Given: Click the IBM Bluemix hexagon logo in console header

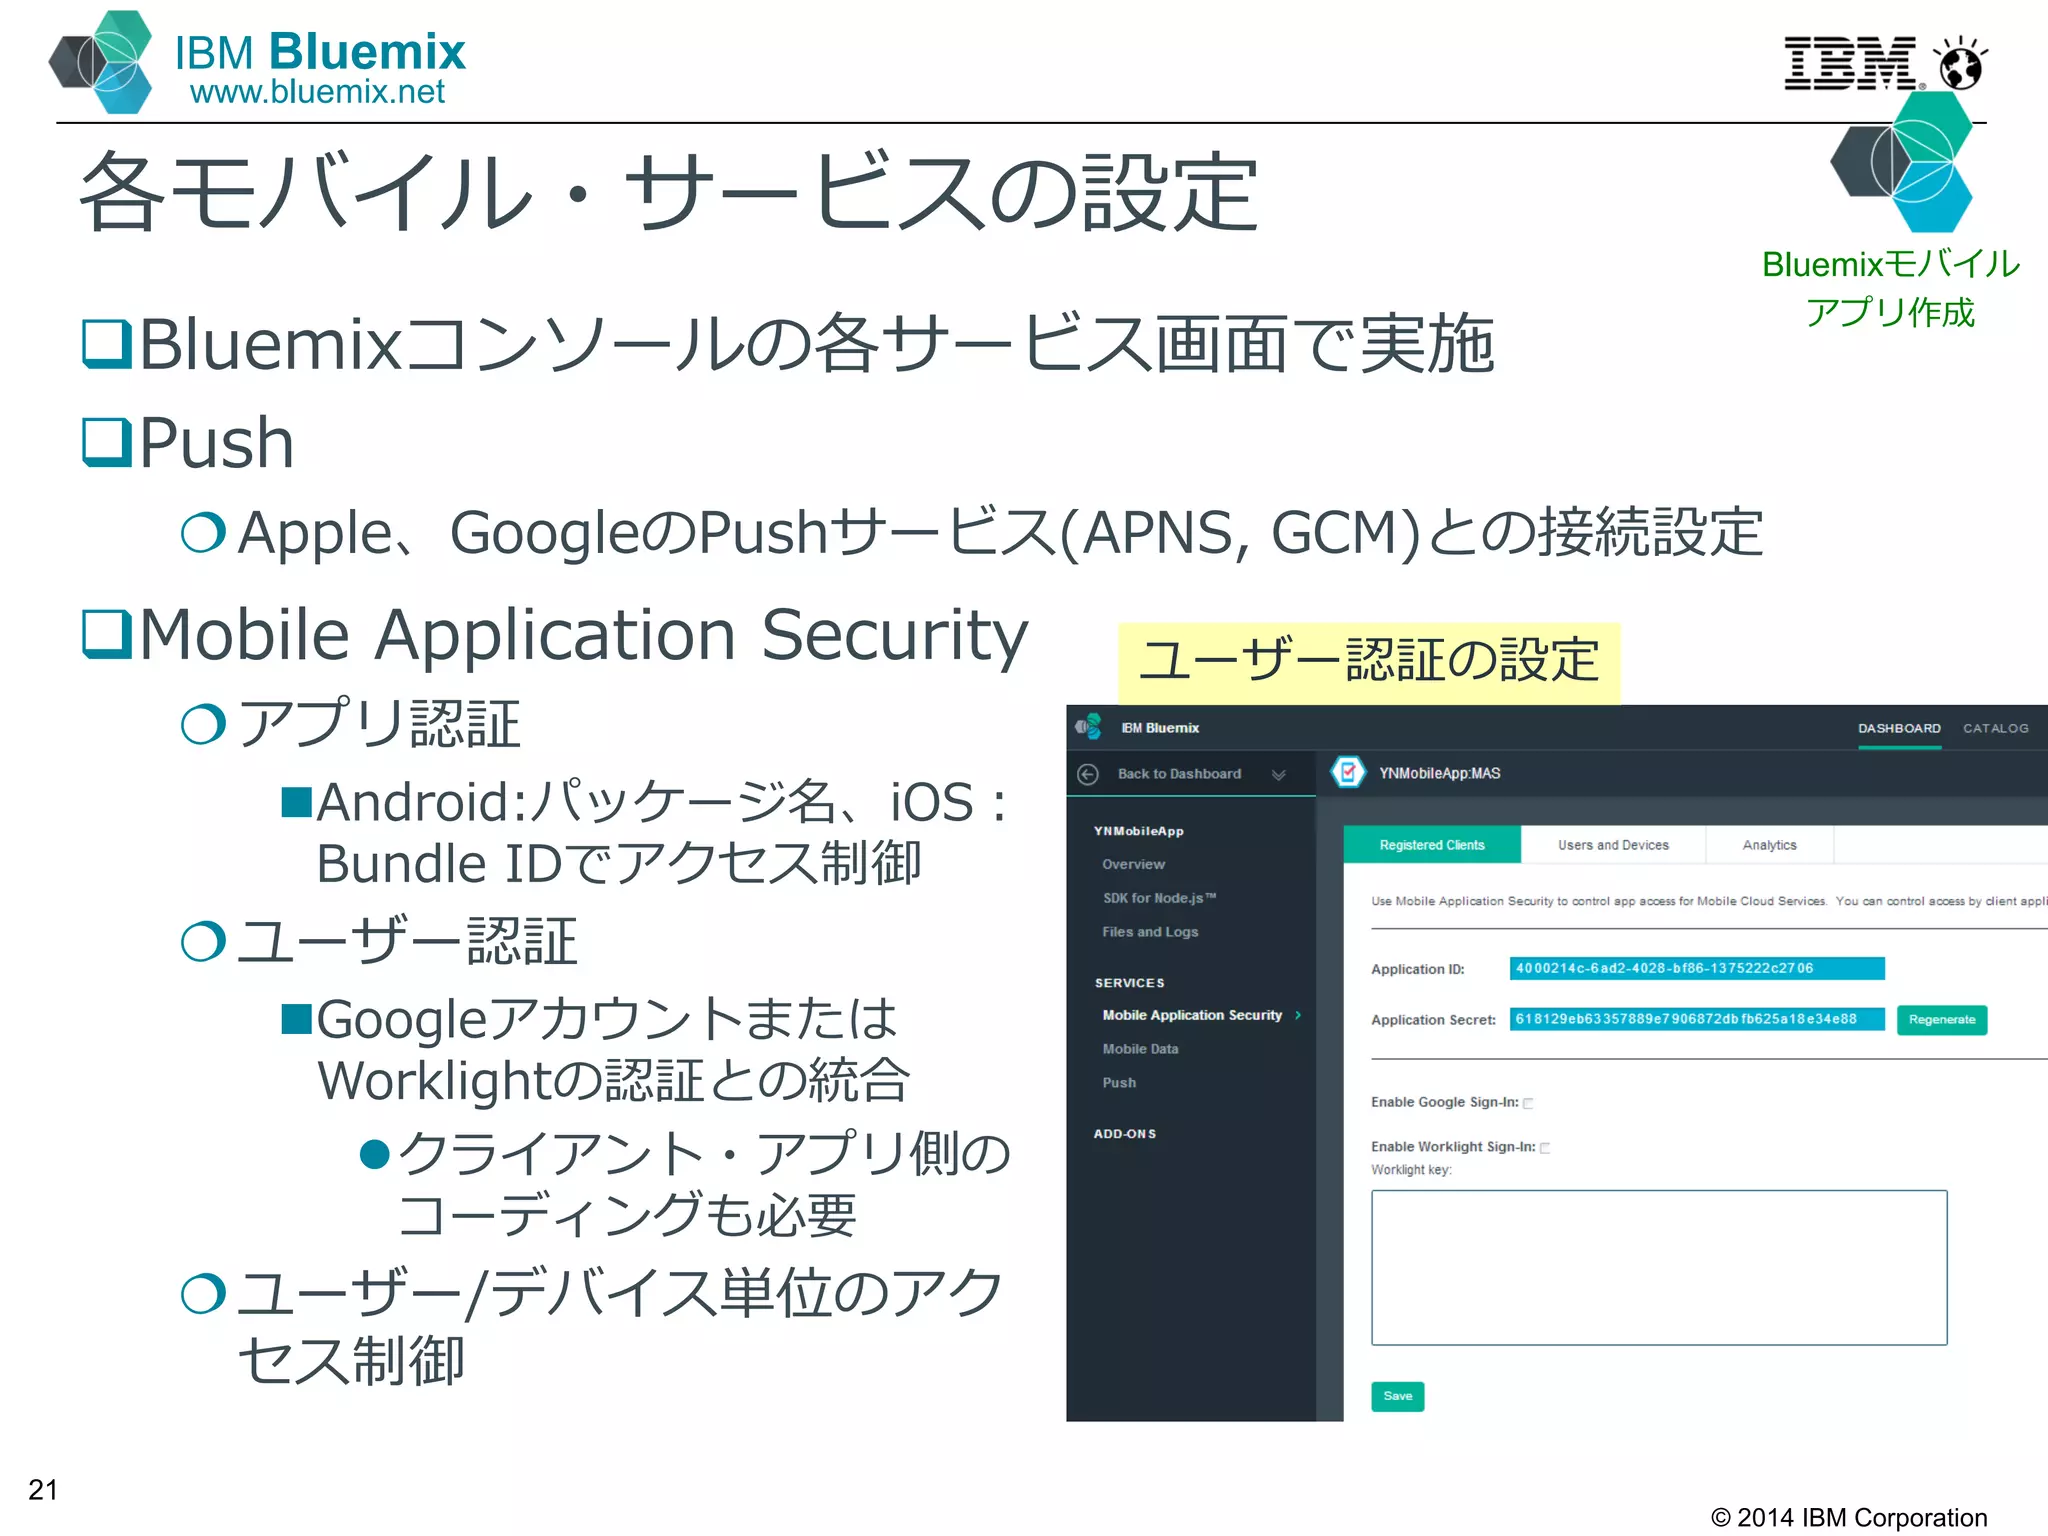Looking at the screenshot, I should 1088,727.
